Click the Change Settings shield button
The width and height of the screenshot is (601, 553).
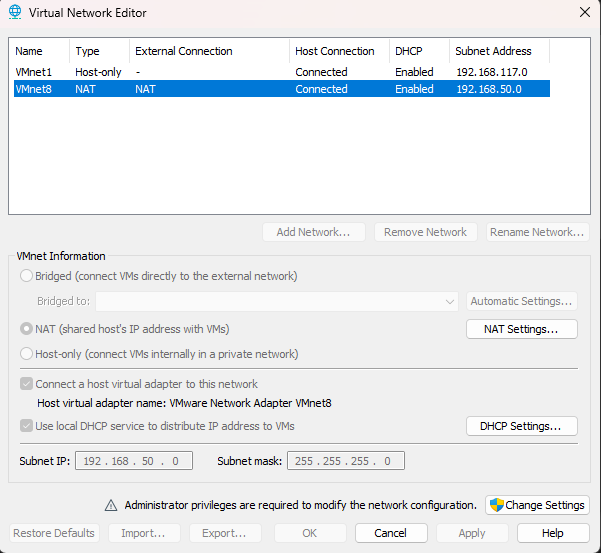(537, 505)
